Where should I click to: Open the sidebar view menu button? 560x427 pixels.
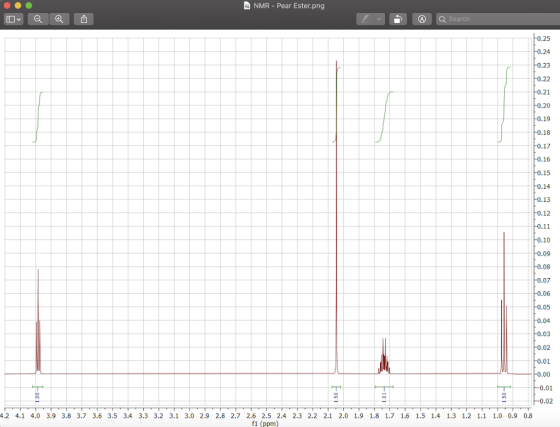(14, 19)
